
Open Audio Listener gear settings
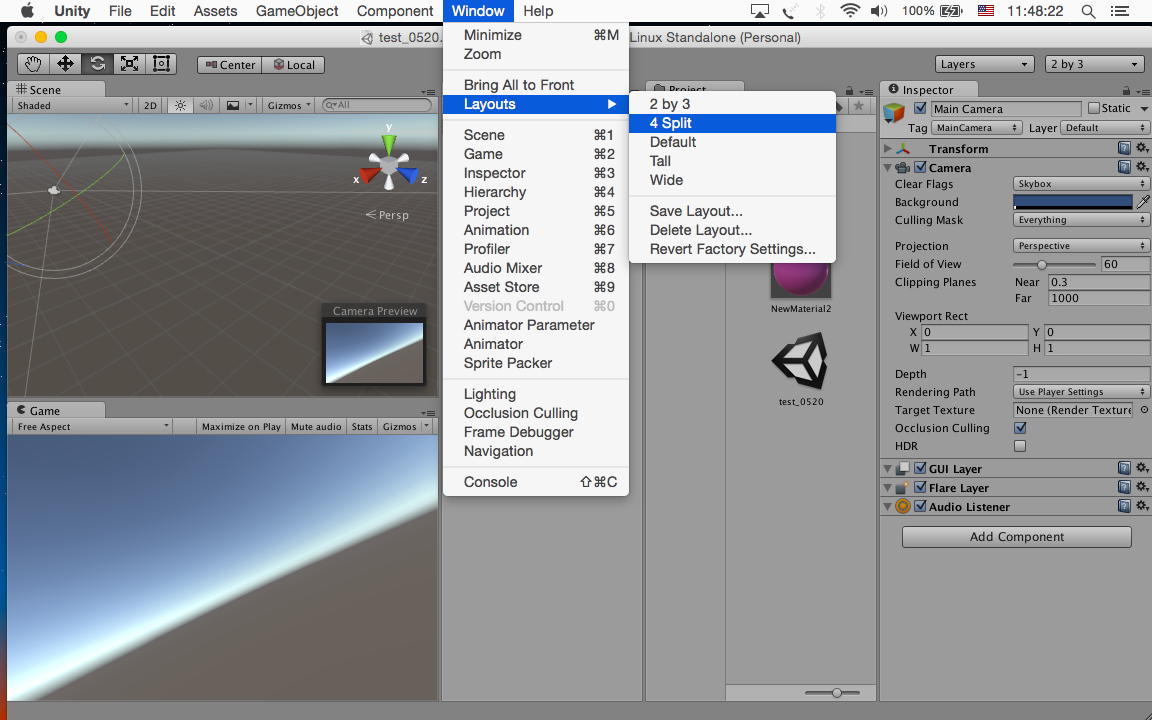[x=1141, y=506]
